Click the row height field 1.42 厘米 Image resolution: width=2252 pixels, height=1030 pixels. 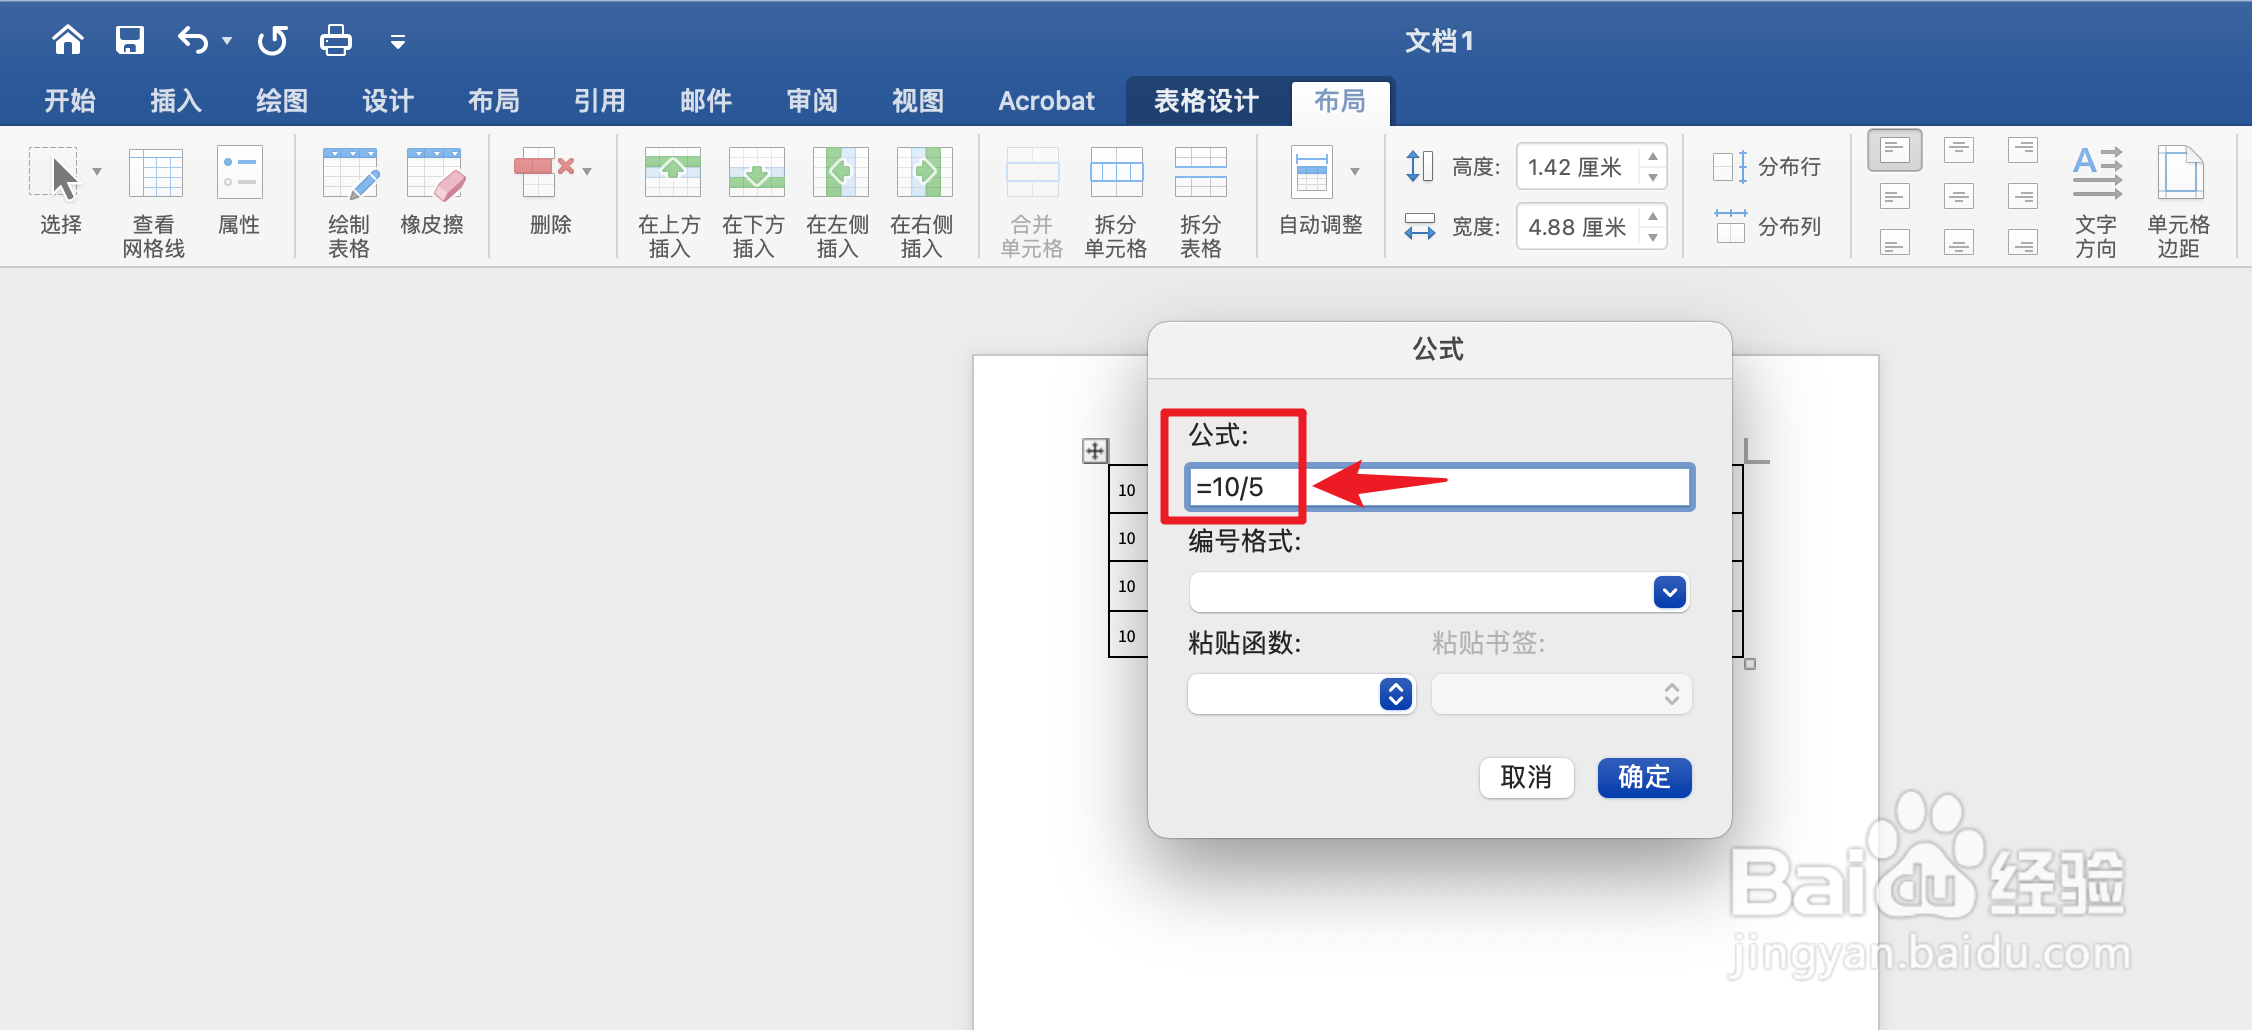[1578, 167]
